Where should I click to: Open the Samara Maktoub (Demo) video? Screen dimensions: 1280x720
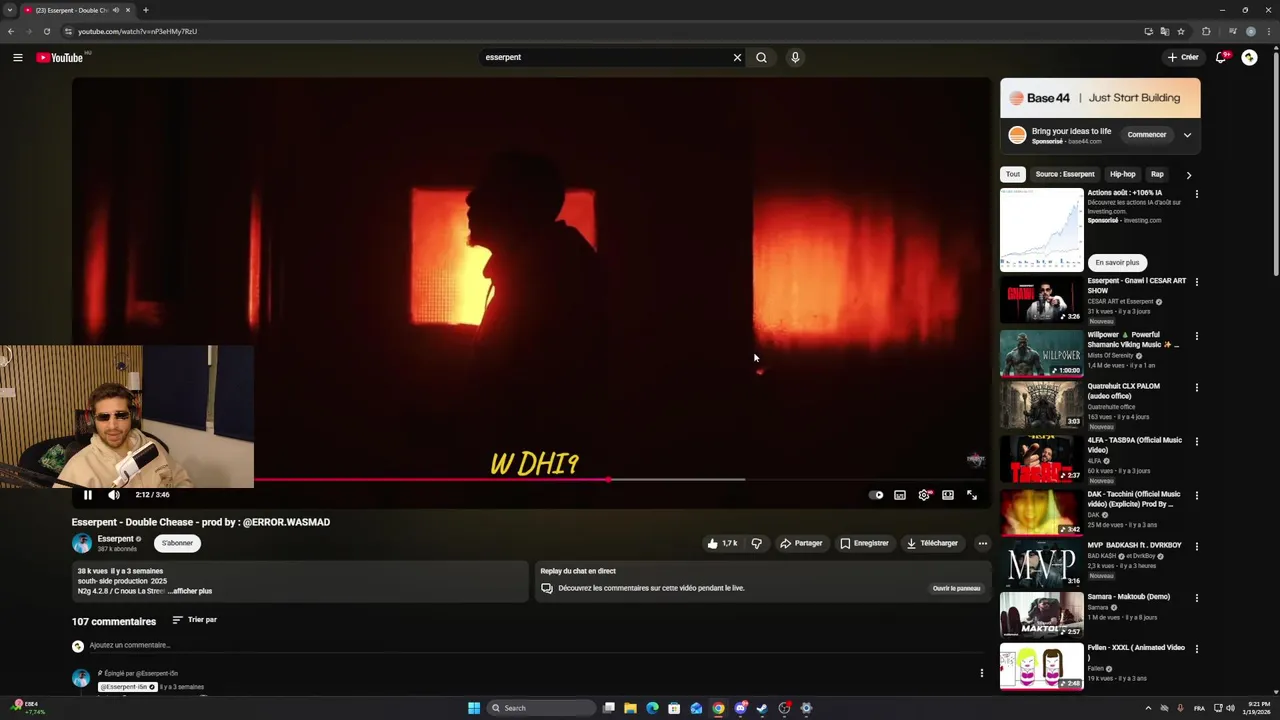coord(1041,615)
